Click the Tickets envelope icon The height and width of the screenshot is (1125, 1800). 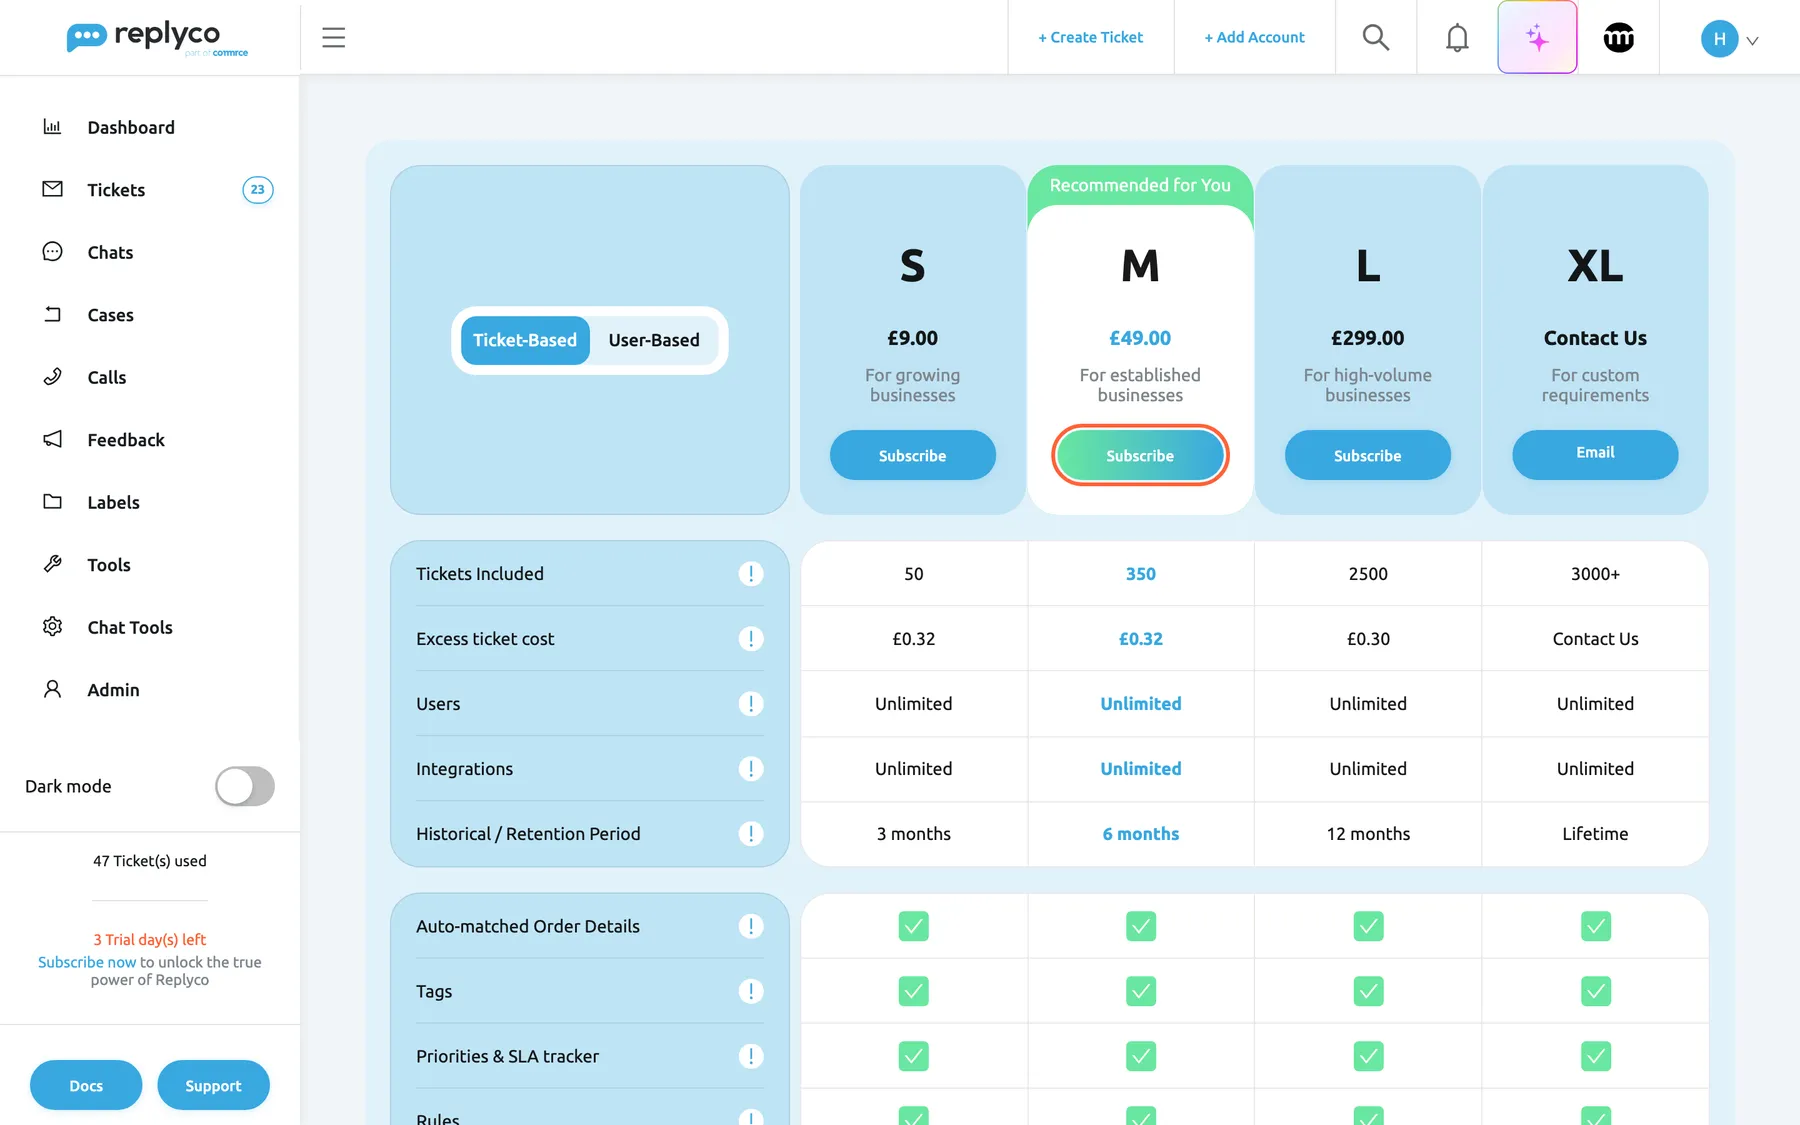coord(52,189)
